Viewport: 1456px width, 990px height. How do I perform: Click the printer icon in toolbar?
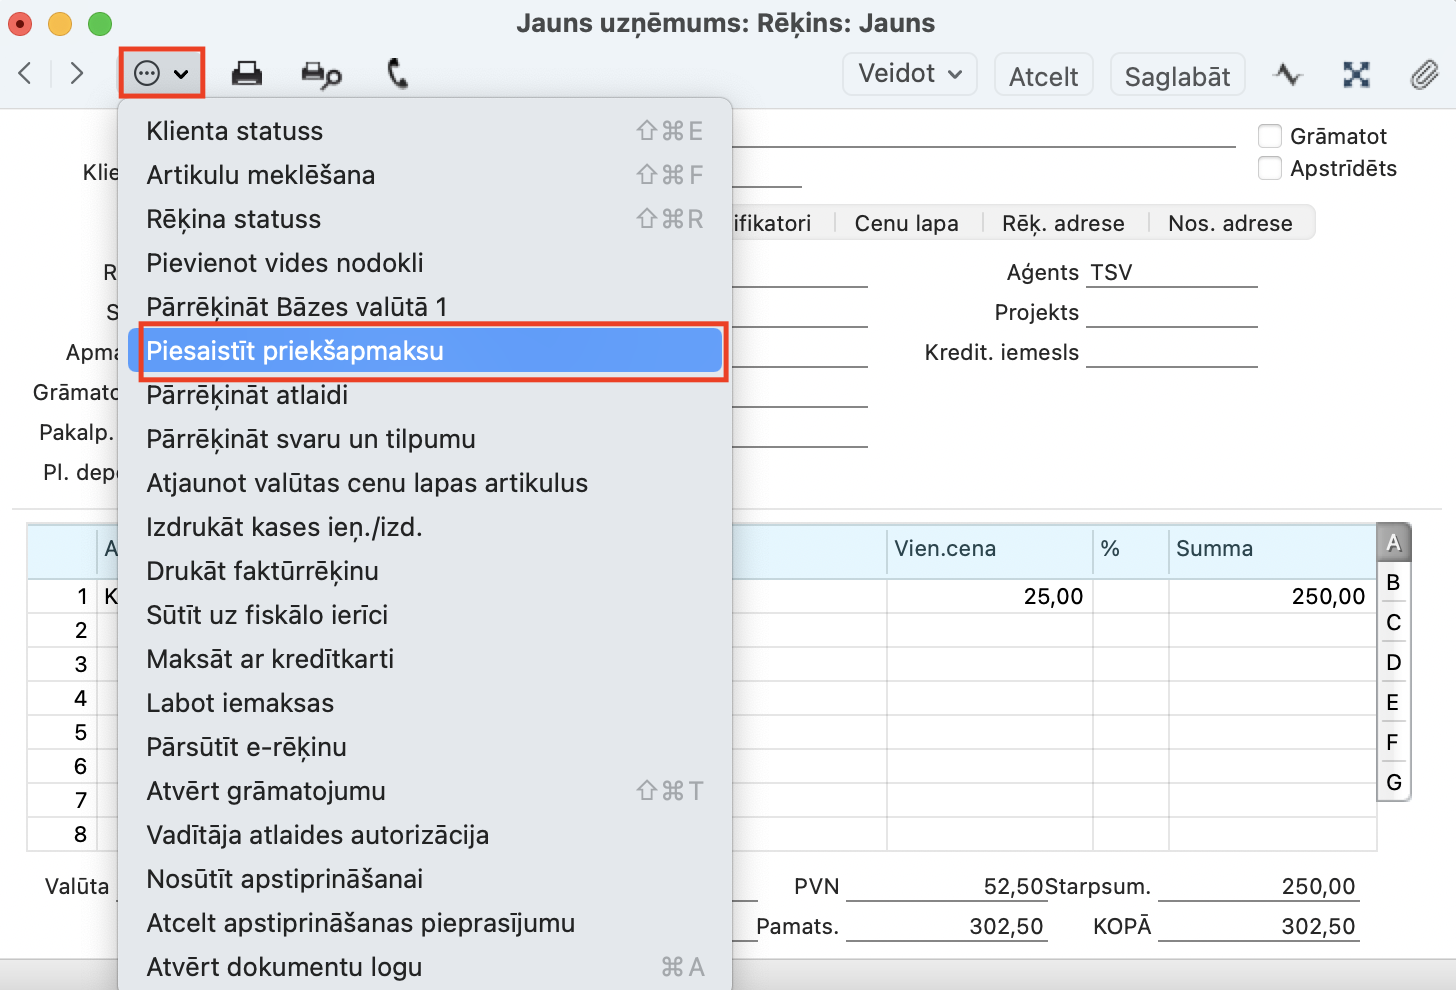[246, 74]
